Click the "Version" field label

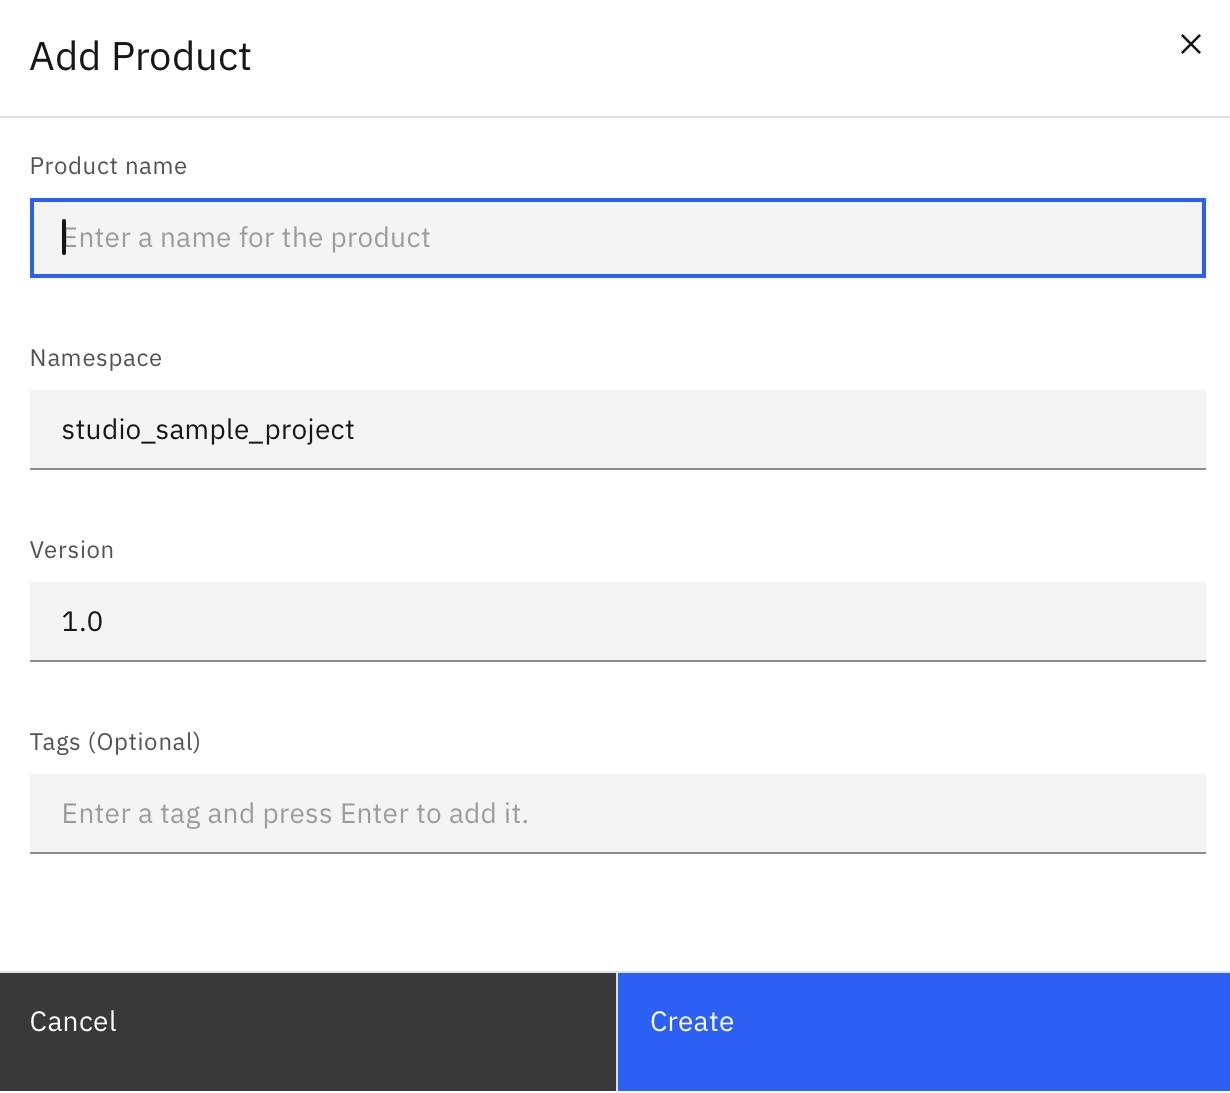point(72,550)
